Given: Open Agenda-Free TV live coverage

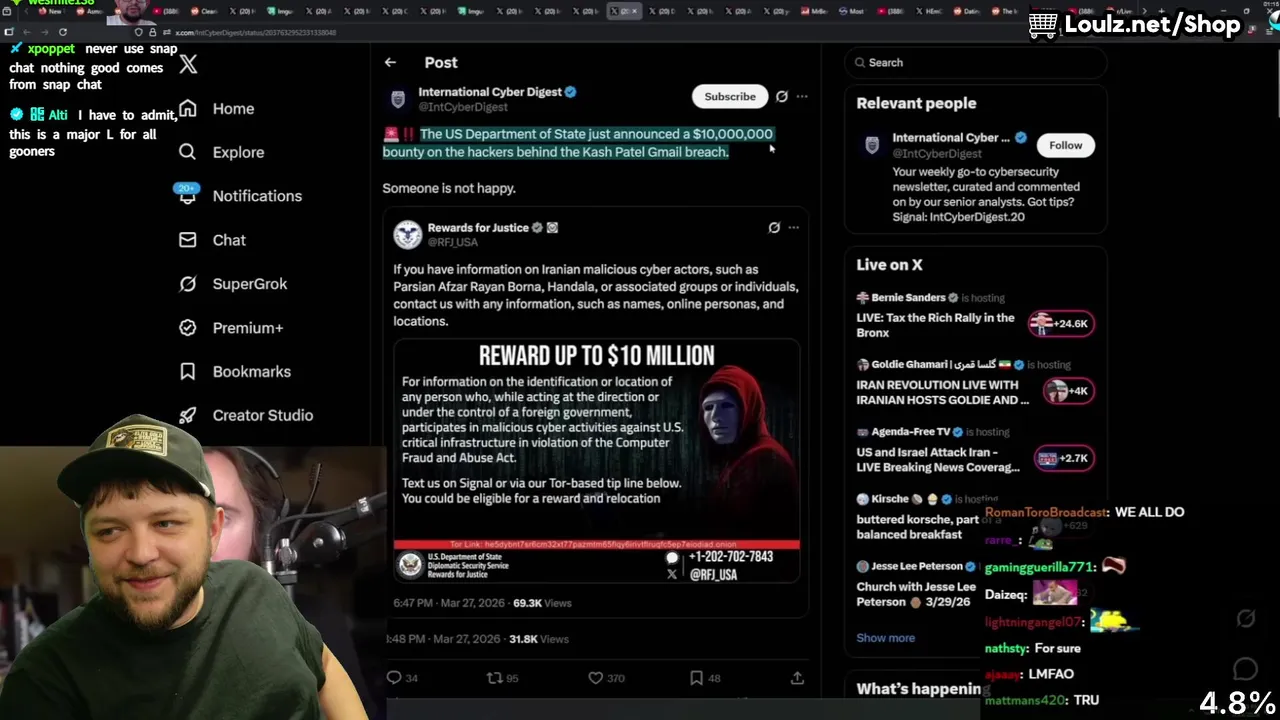Looking at the screenshot, I should [938, 459].
